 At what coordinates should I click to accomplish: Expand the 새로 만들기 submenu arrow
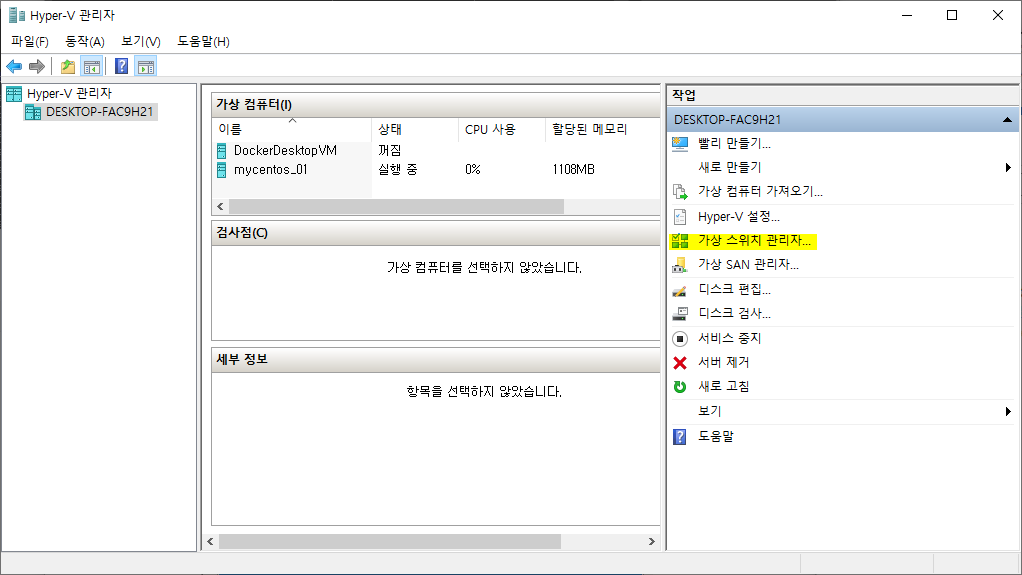click(1008, 168)
